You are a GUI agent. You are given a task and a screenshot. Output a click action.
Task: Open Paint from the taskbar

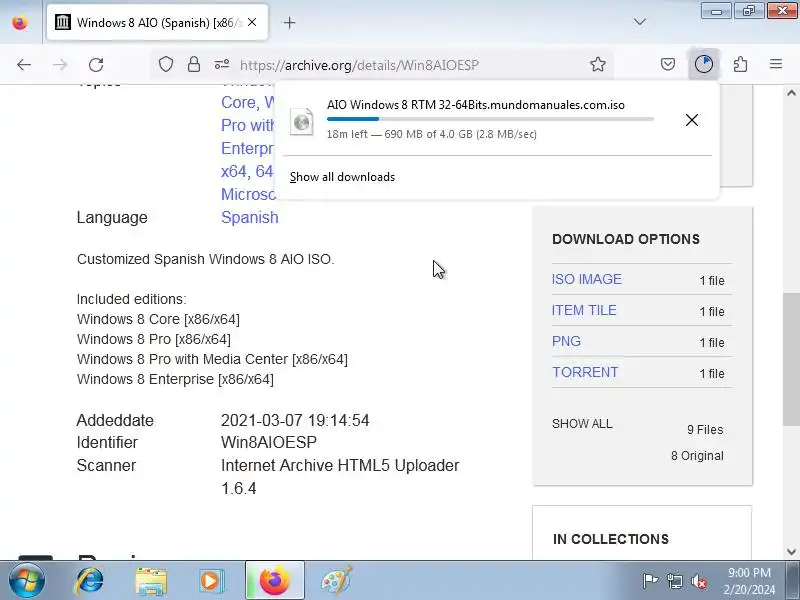click(x=337, y=581)
